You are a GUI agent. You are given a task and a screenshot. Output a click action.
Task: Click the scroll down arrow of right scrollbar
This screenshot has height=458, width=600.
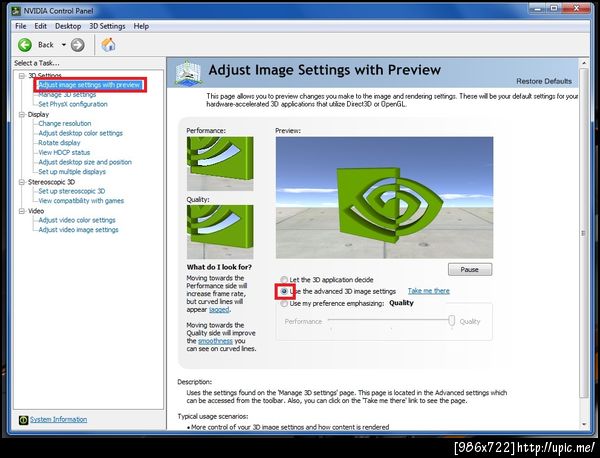point(584,424)
